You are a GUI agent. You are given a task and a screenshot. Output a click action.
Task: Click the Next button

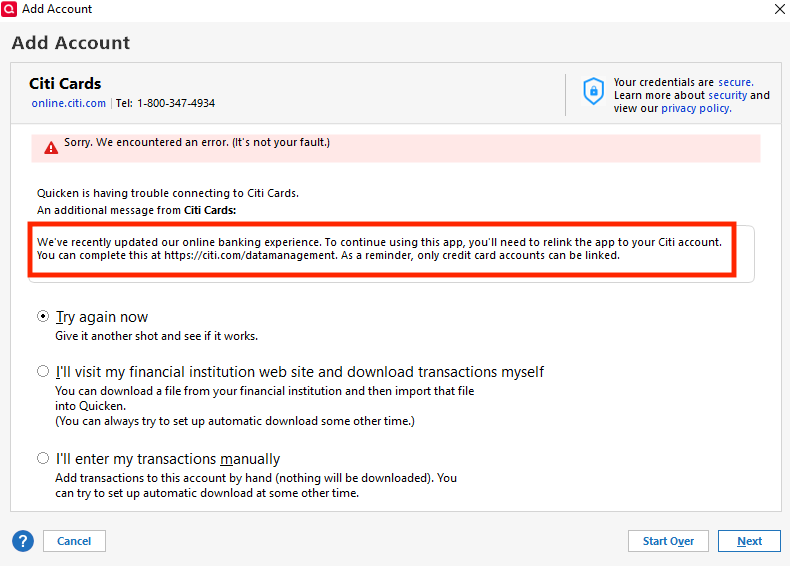(749, 541)
